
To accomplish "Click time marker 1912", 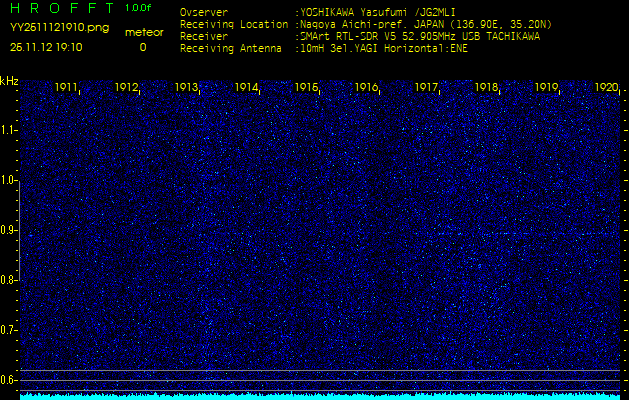I will tap(126, 87).
